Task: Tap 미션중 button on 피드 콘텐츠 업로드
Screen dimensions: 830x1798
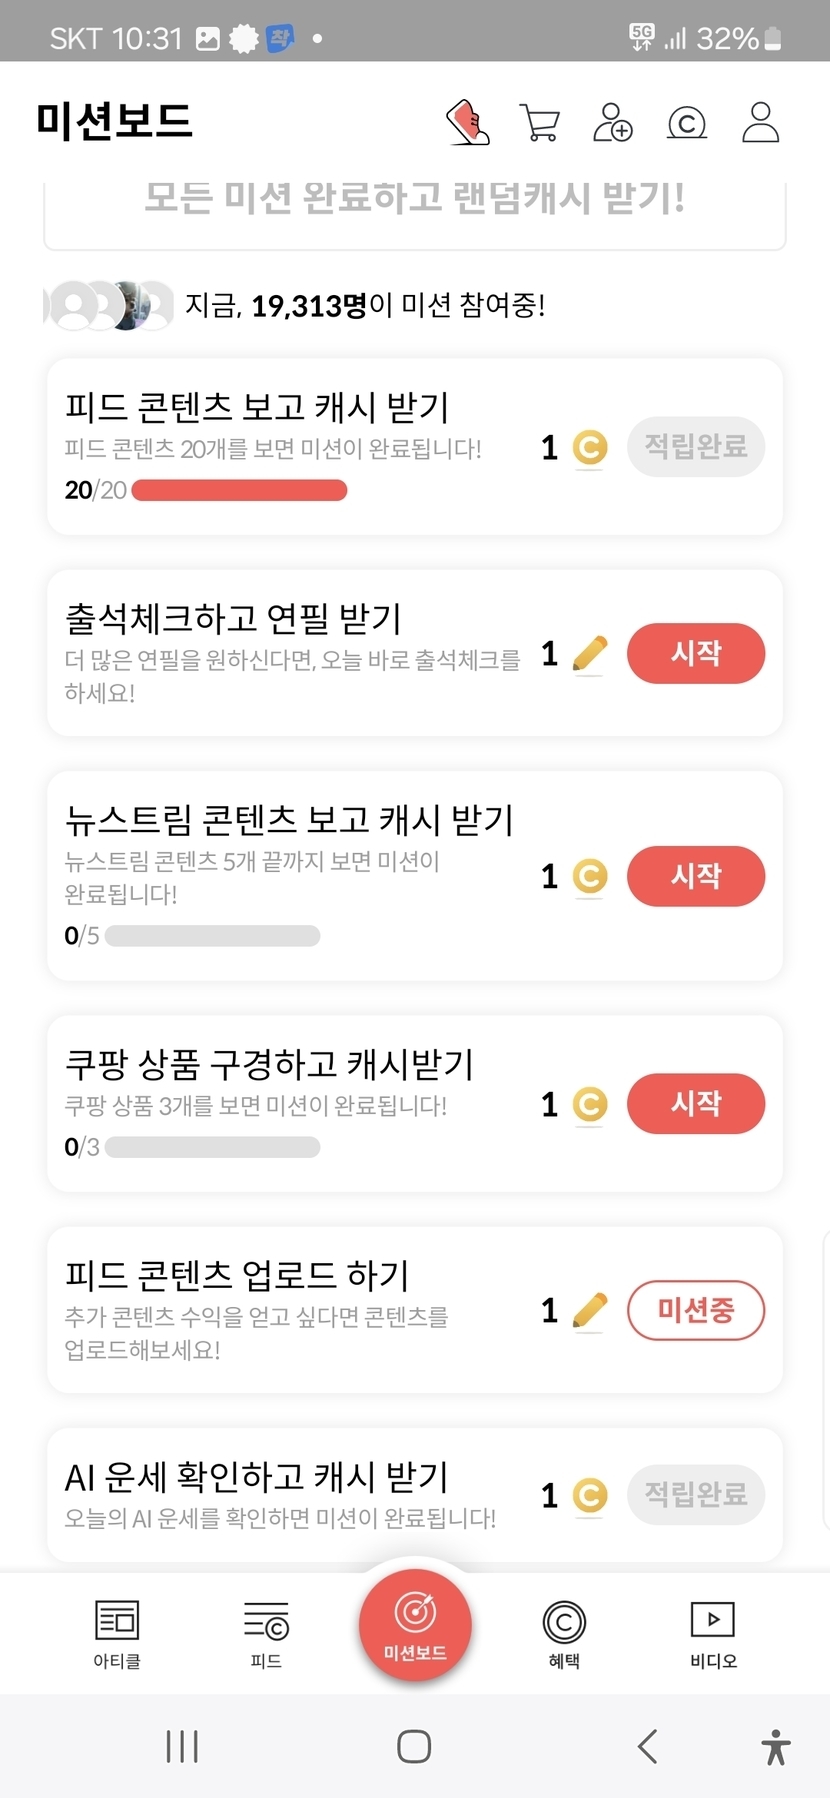Action: [x=696, y=1310]
